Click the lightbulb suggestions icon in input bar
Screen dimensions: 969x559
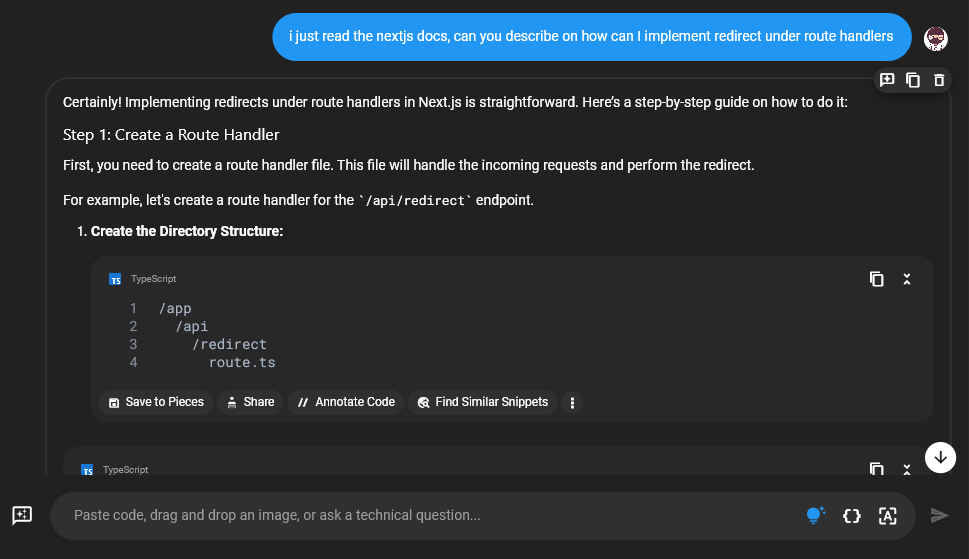(x=815, y=515)
